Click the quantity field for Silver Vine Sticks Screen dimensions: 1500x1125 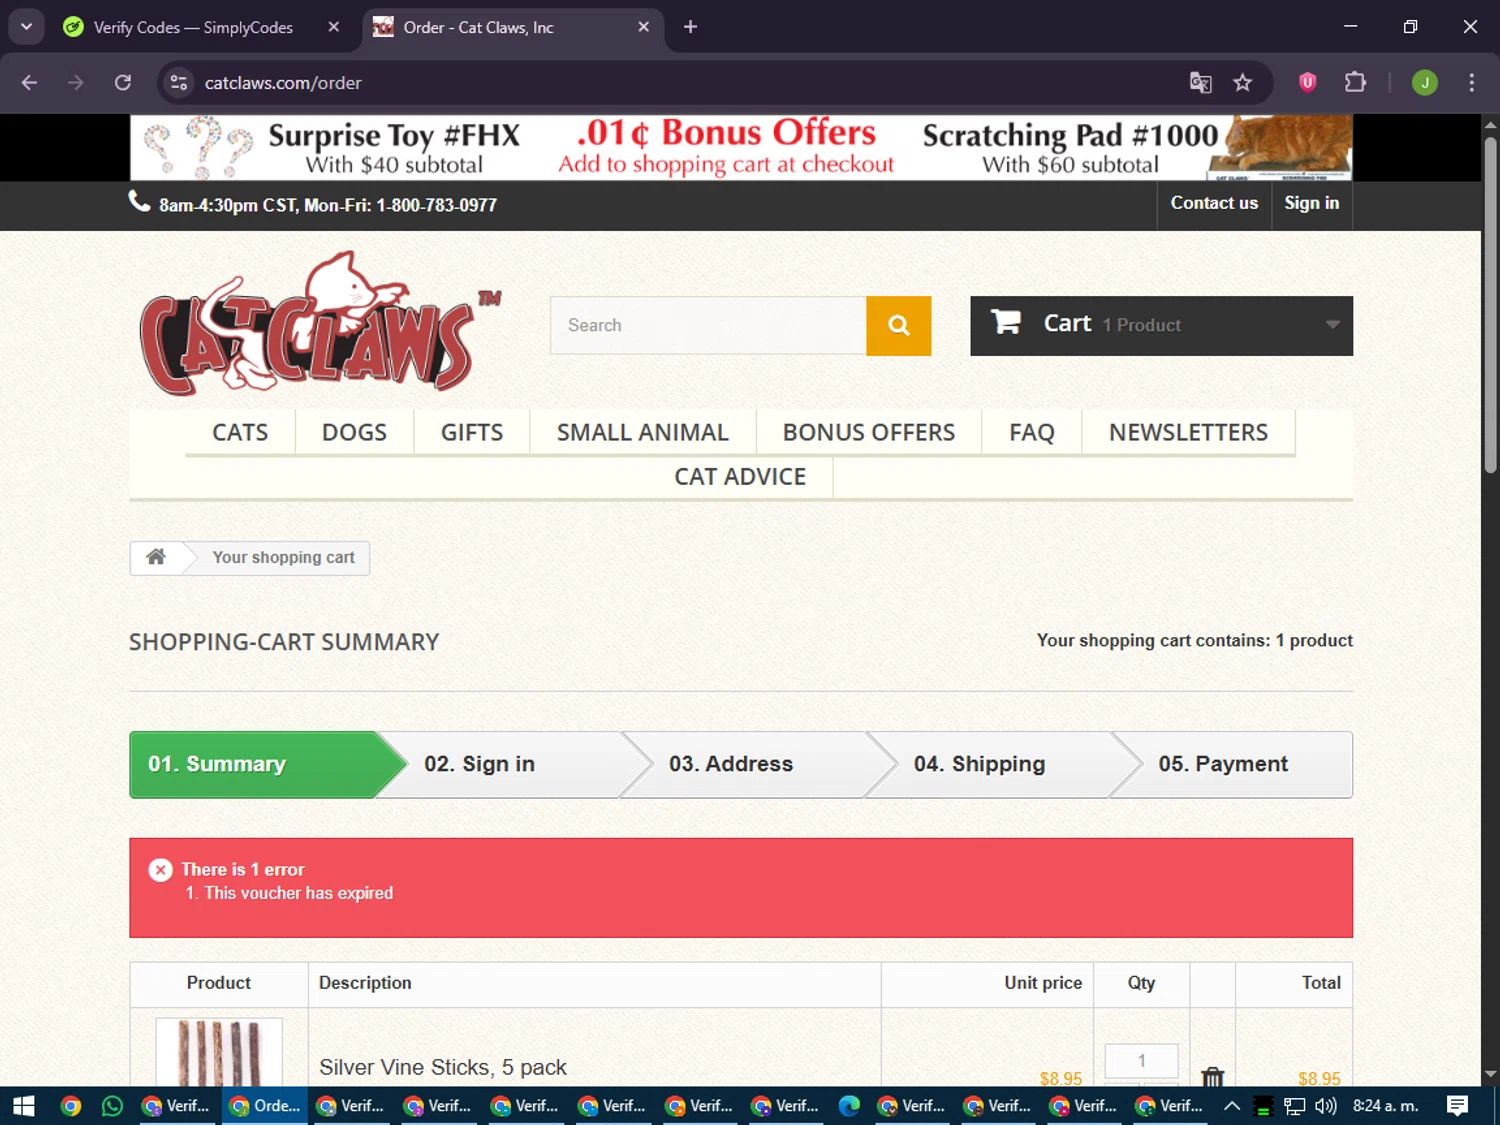(x=1141, y=1061)
